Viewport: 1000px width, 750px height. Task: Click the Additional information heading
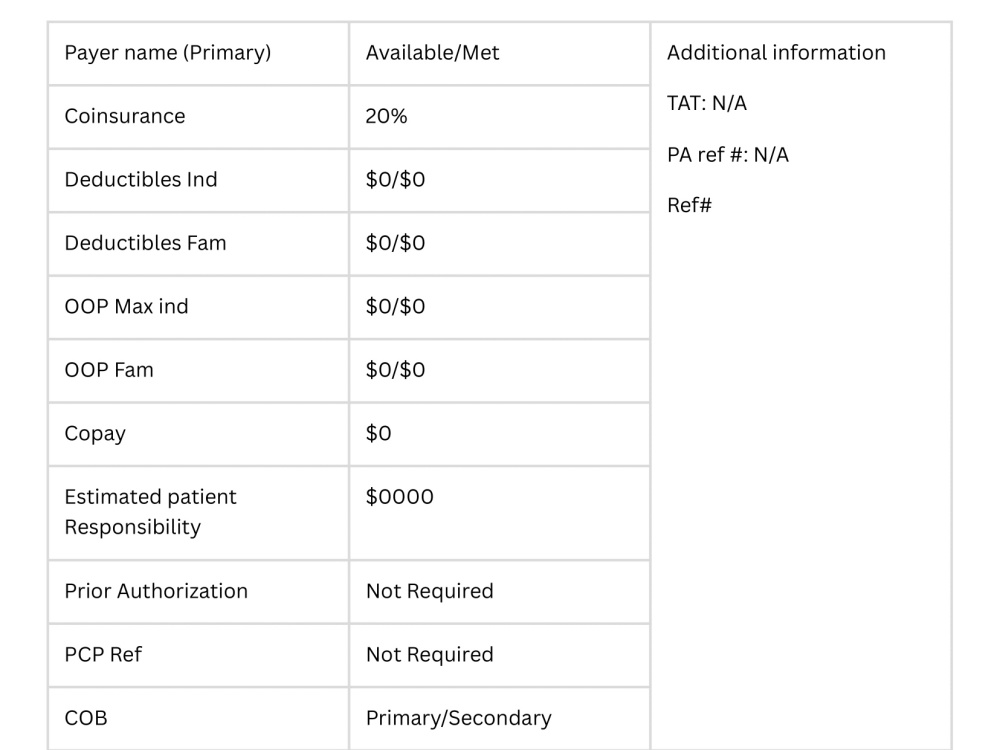(776, 52)
